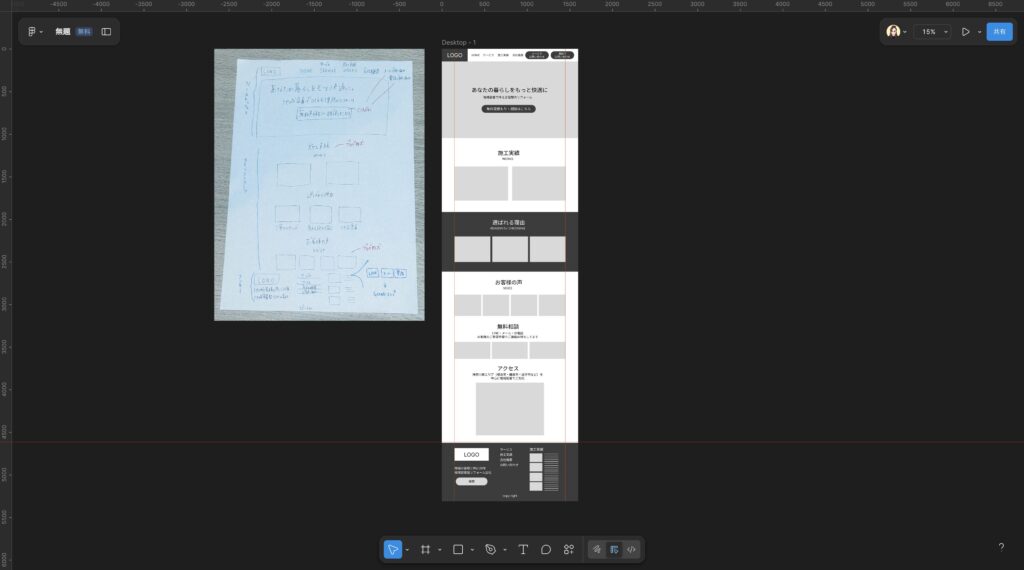Switch to Draw mode
1024x570 pixels.
click(x=597, y=549)
